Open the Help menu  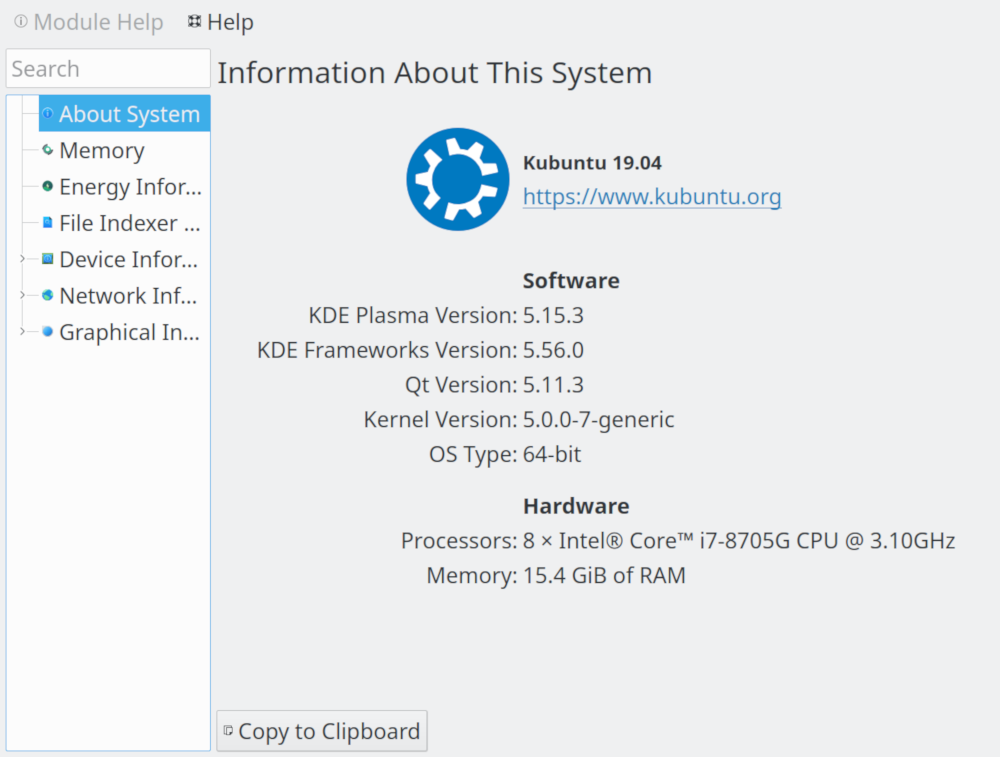coord(221,22)
